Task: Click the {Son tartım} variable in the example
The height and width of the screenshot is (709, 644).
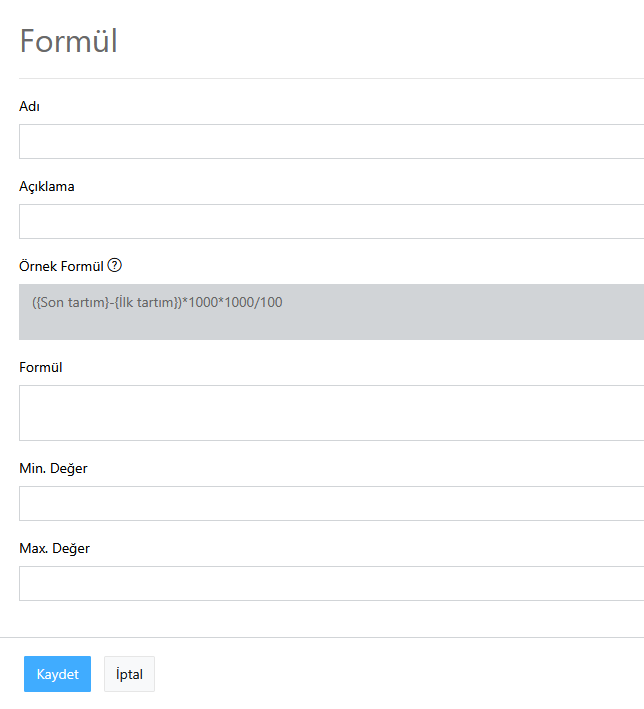Action: 72,302
